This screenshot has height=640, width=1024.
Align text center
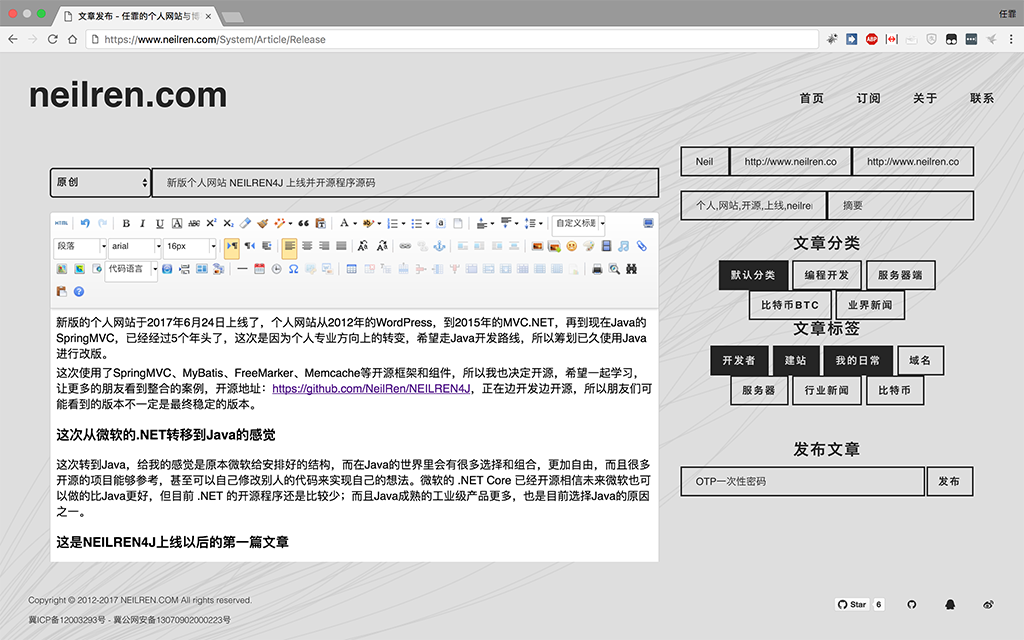307,246
